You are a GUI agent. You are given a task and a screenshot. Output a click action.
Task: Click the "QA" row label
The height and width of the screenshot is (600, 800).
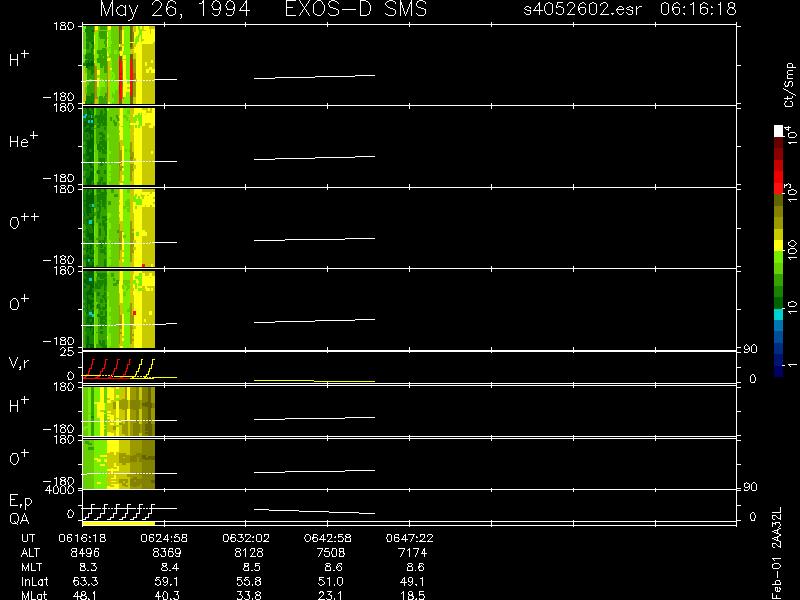pyautogui.click(x=19, y=519)
